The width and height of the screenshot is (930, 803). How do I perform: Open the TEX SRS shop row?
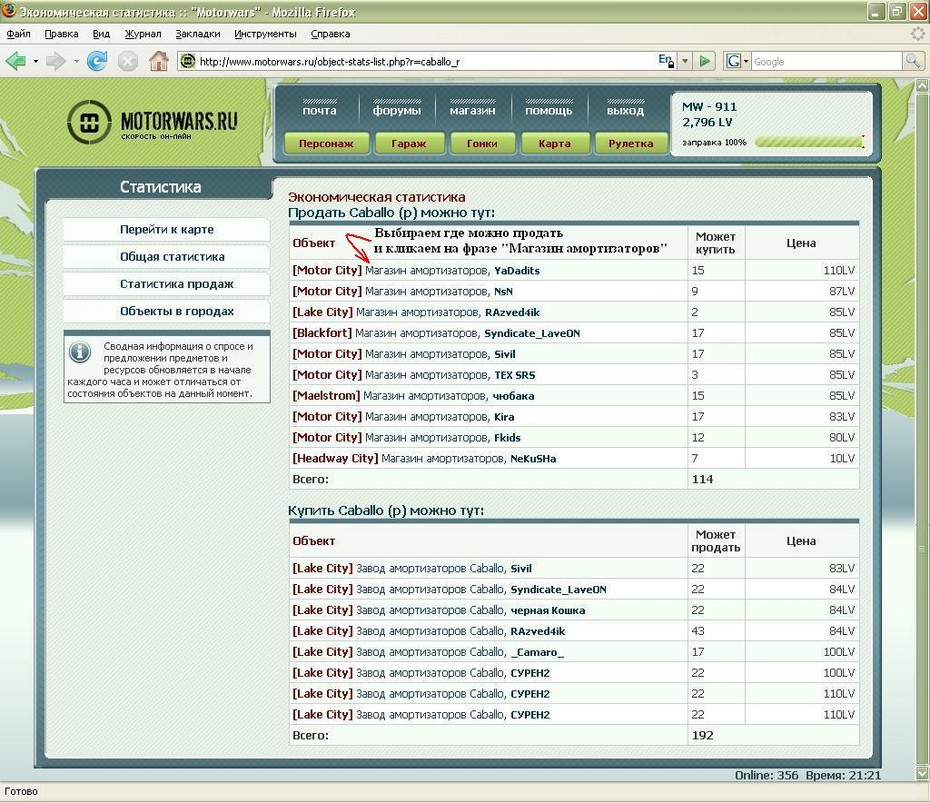coord(428,375)
